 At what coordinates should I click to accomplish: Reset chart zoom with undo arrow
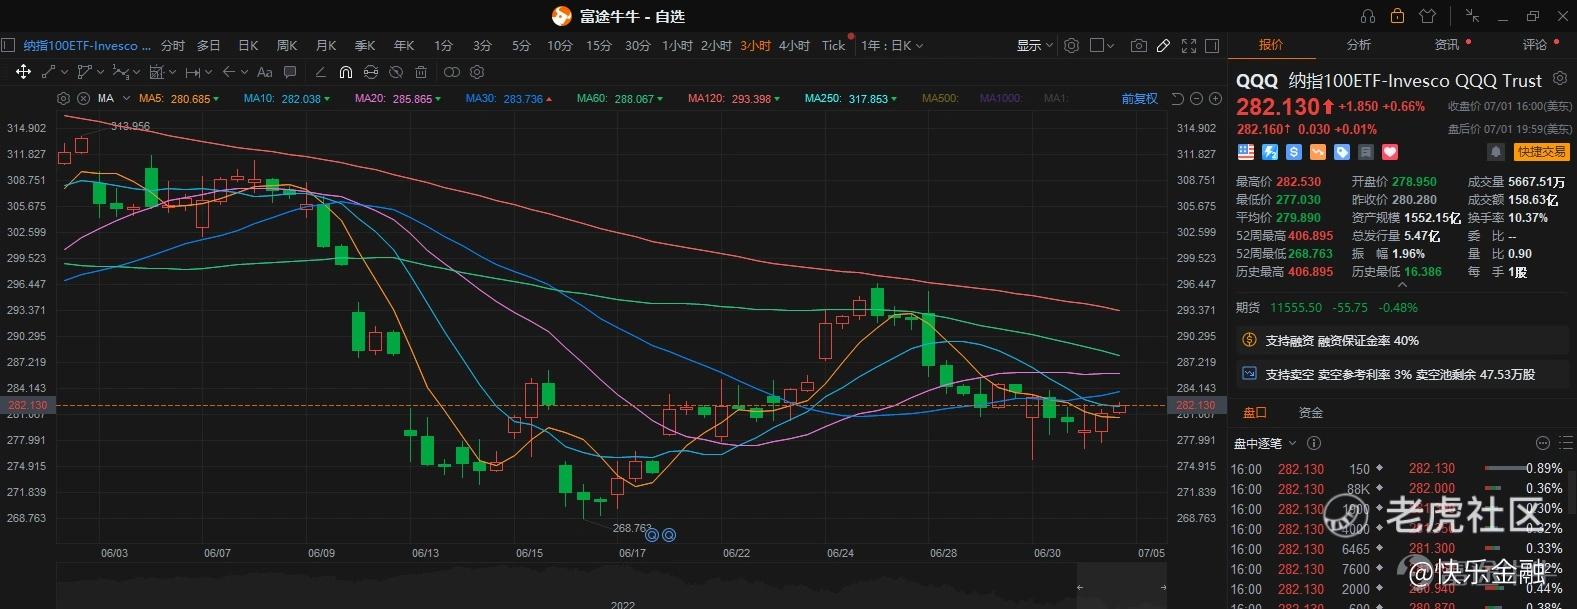coord(1178,99)
